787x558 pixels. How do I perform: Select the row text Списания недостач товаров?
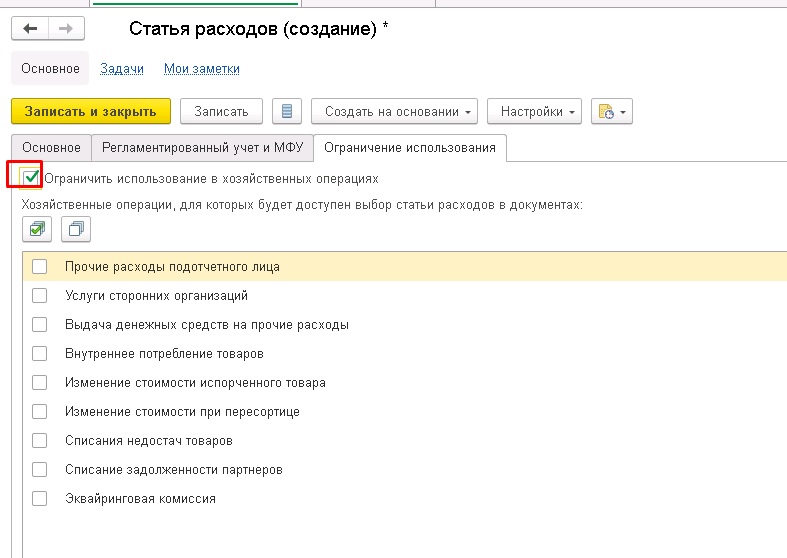[149, 441]
